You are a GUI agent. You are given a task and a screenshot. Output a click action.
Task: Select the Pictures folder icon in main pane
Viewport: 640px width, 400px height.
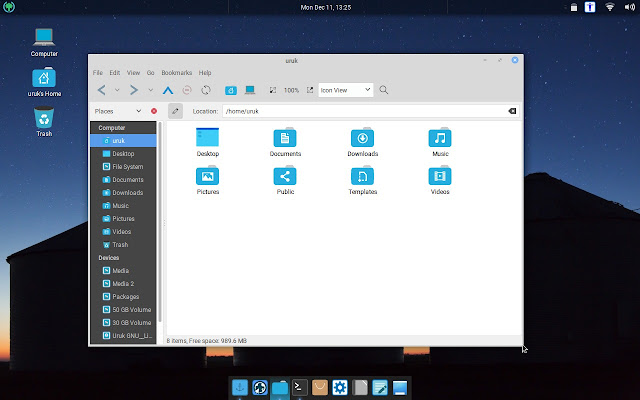tap(207, 176)
